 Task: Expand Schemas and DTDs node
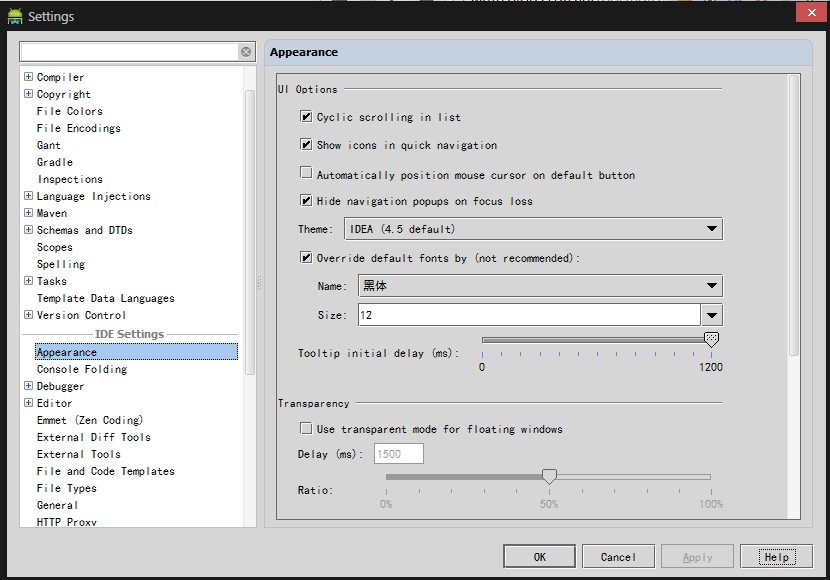29,230
